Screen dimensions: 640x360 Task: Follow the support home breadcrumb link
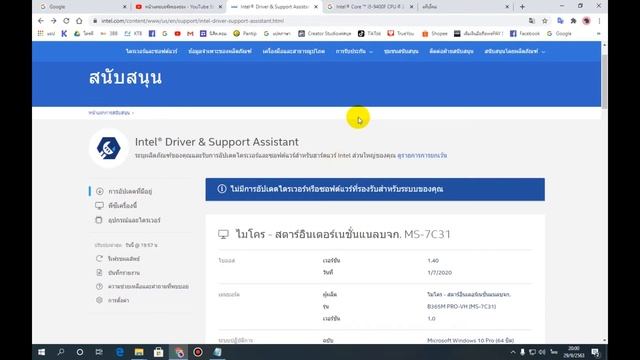[109, 113]
